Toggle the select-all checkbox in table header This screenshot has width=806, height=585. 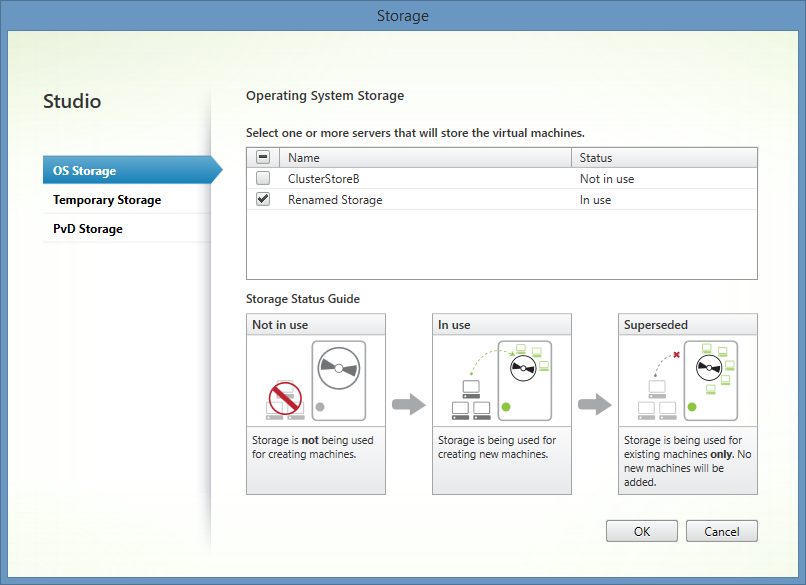[263, 158]
